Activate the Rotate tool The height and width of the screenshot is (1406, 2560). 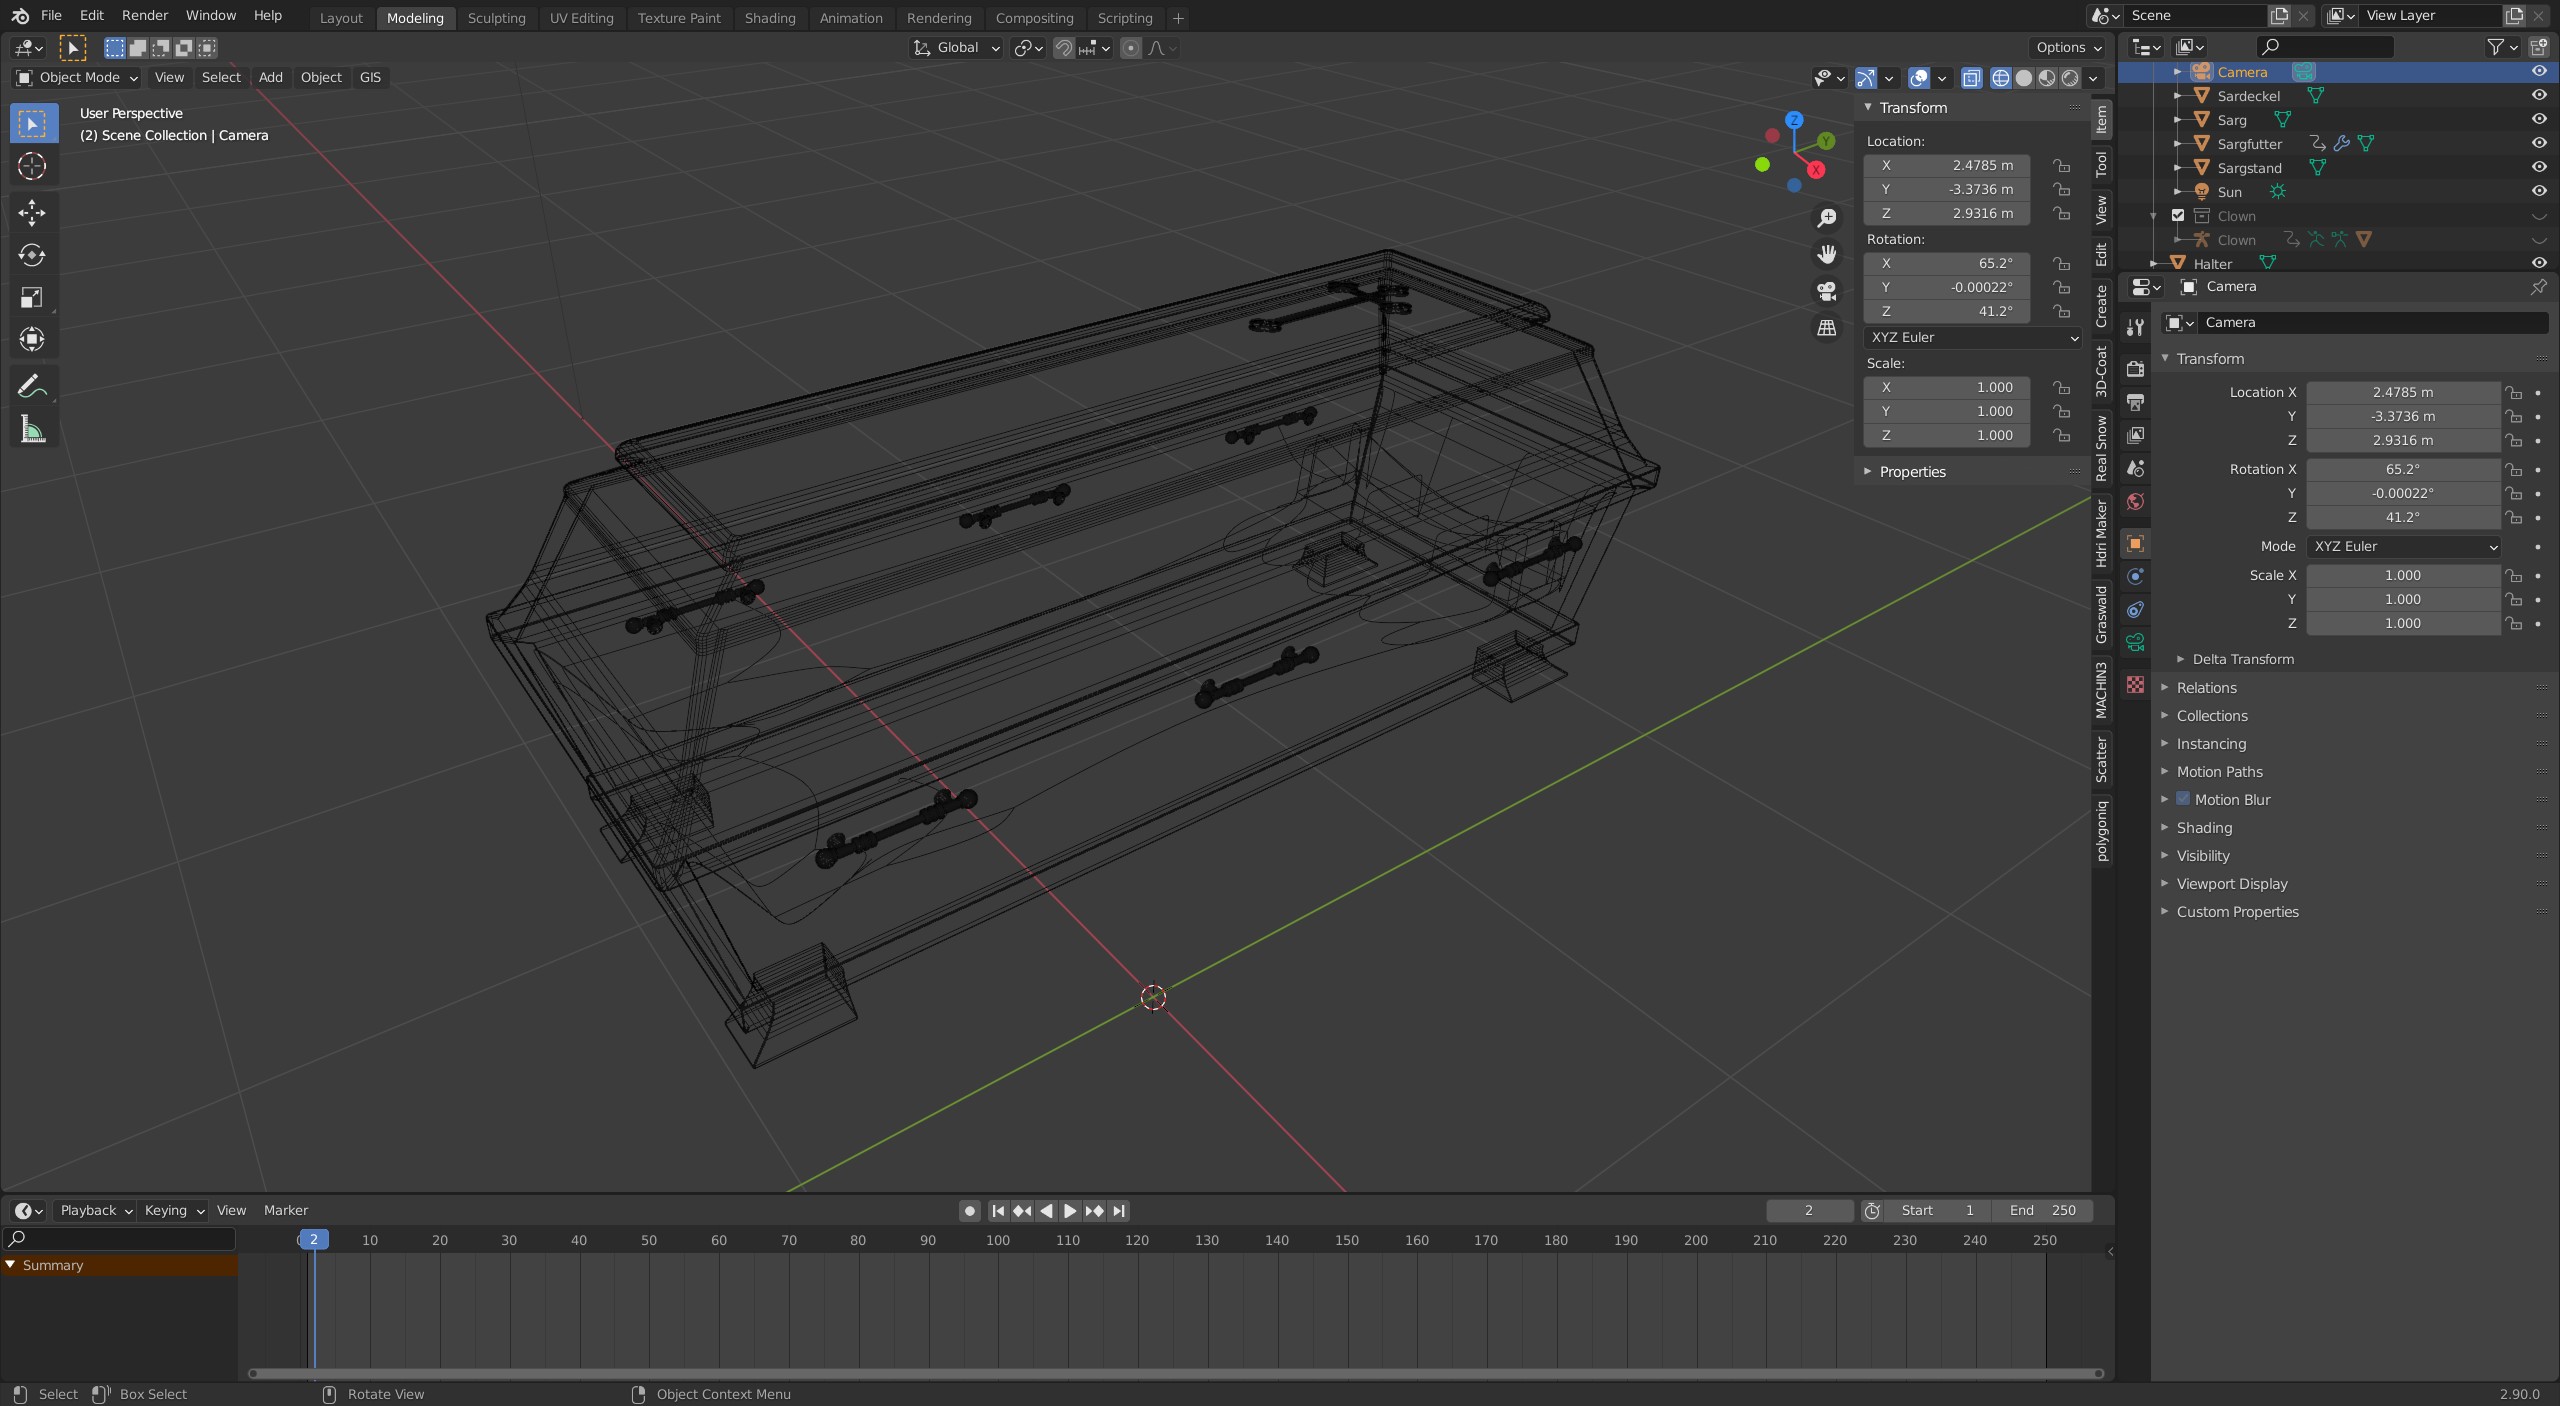(32, 255)
